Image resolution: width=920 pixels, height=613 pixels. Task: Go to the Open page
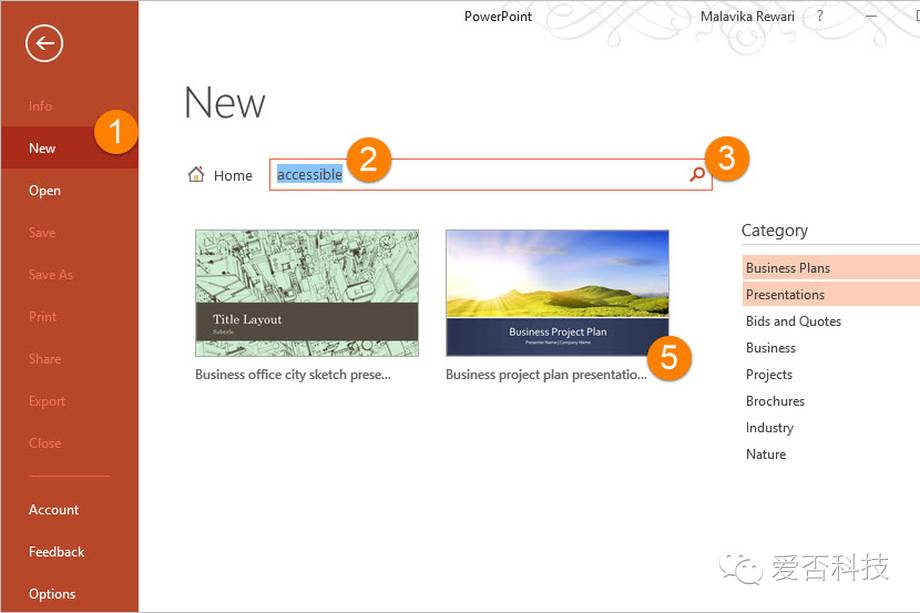[45, 191]
